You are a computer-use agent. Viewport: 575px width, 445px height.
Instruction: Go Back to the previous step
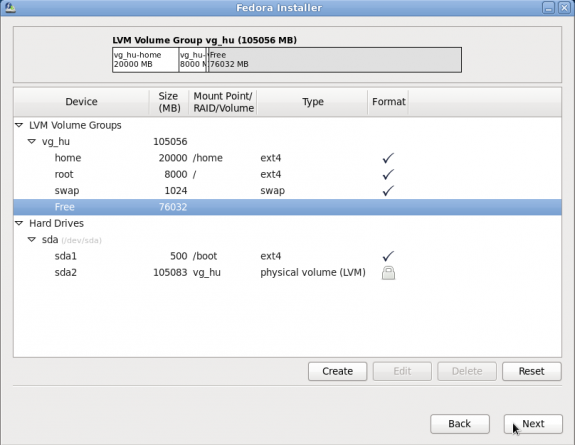point(460,424)
